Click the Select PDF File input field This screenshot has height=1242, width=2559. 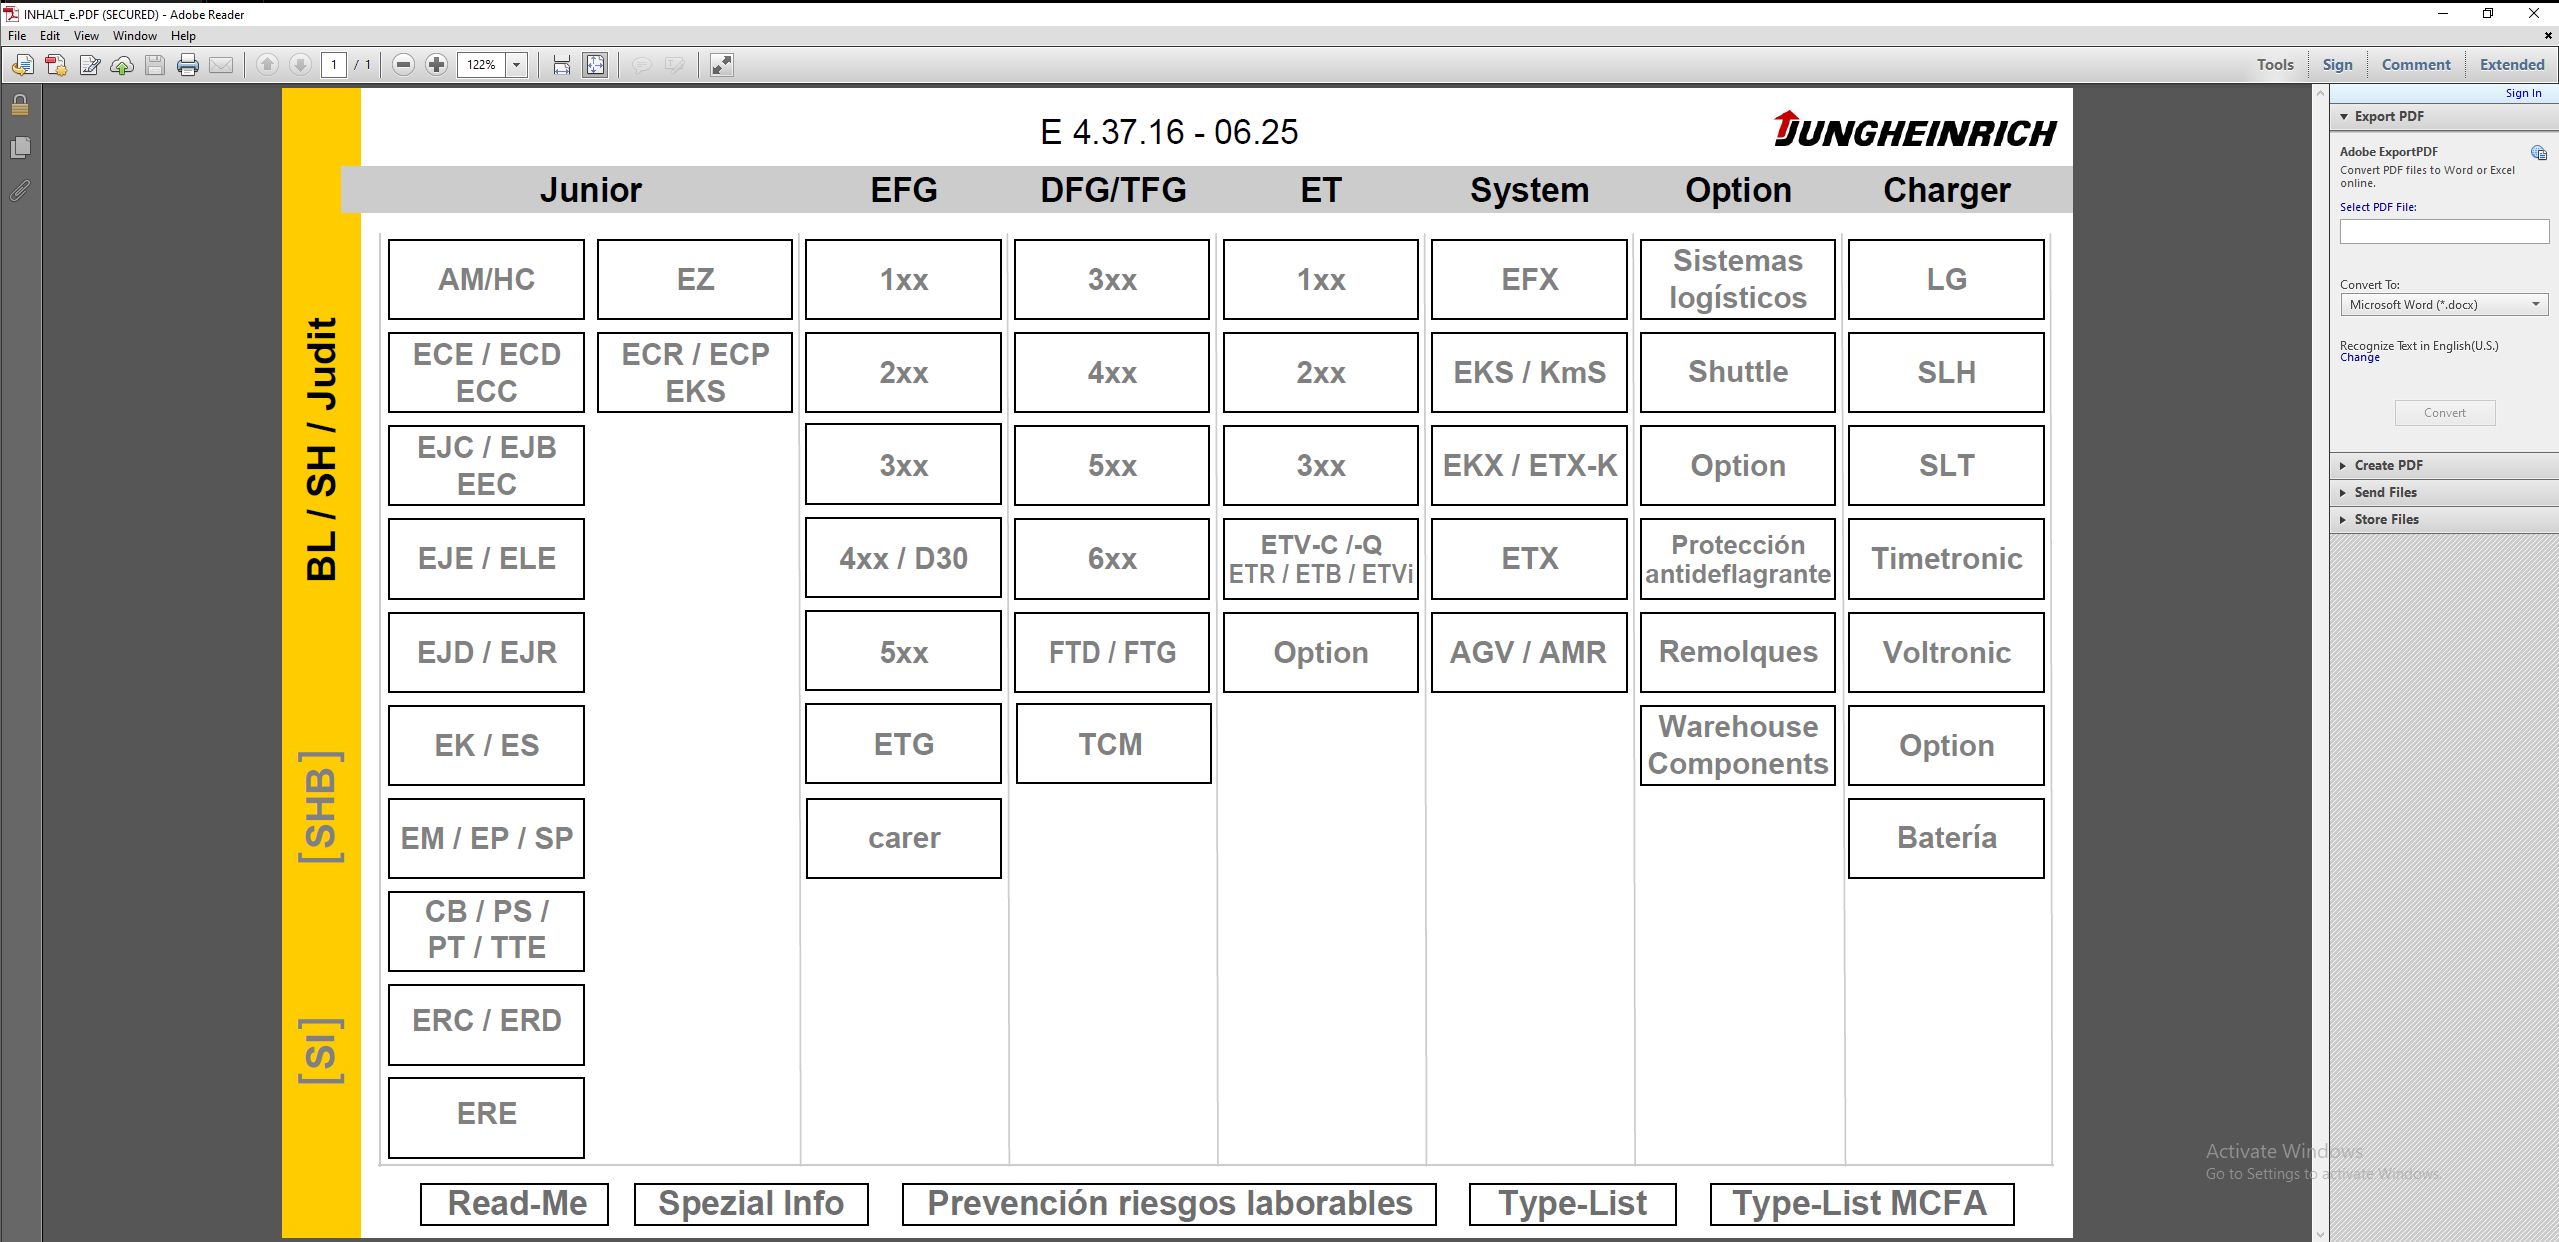[2443, 232]
